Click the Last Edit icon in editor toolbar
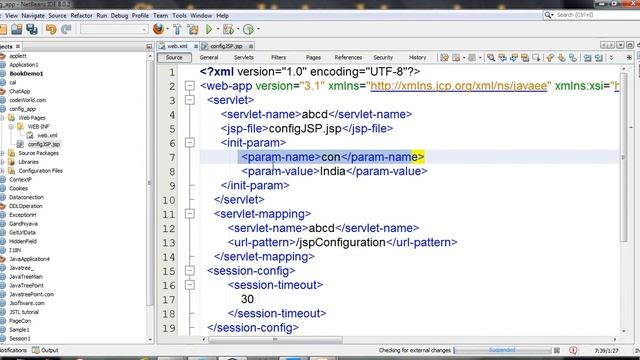 444,58
